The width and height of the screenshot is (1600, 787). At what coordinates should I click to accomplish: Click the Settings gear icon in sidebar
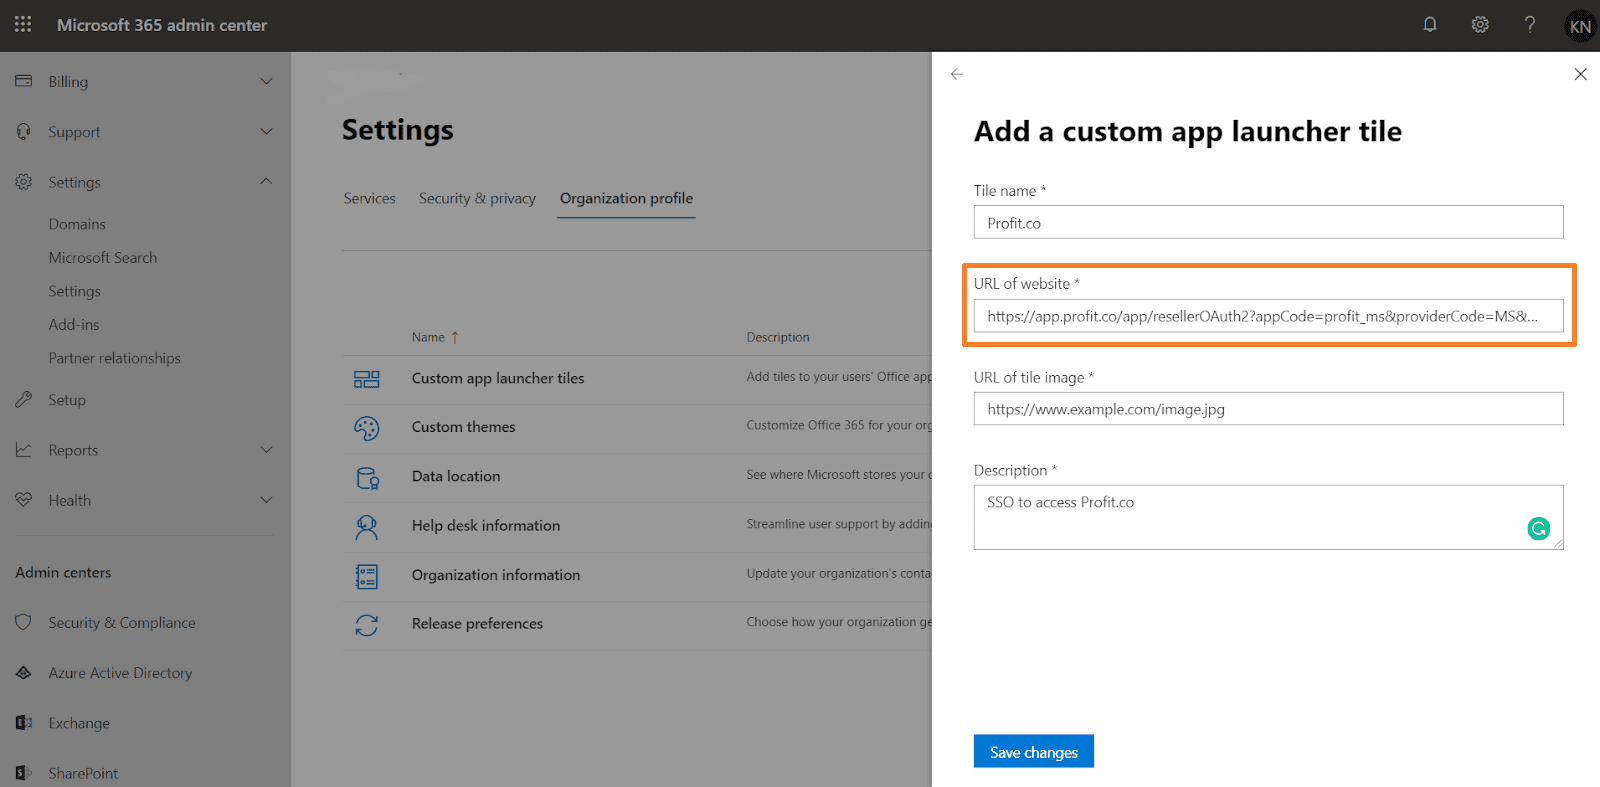24,182
